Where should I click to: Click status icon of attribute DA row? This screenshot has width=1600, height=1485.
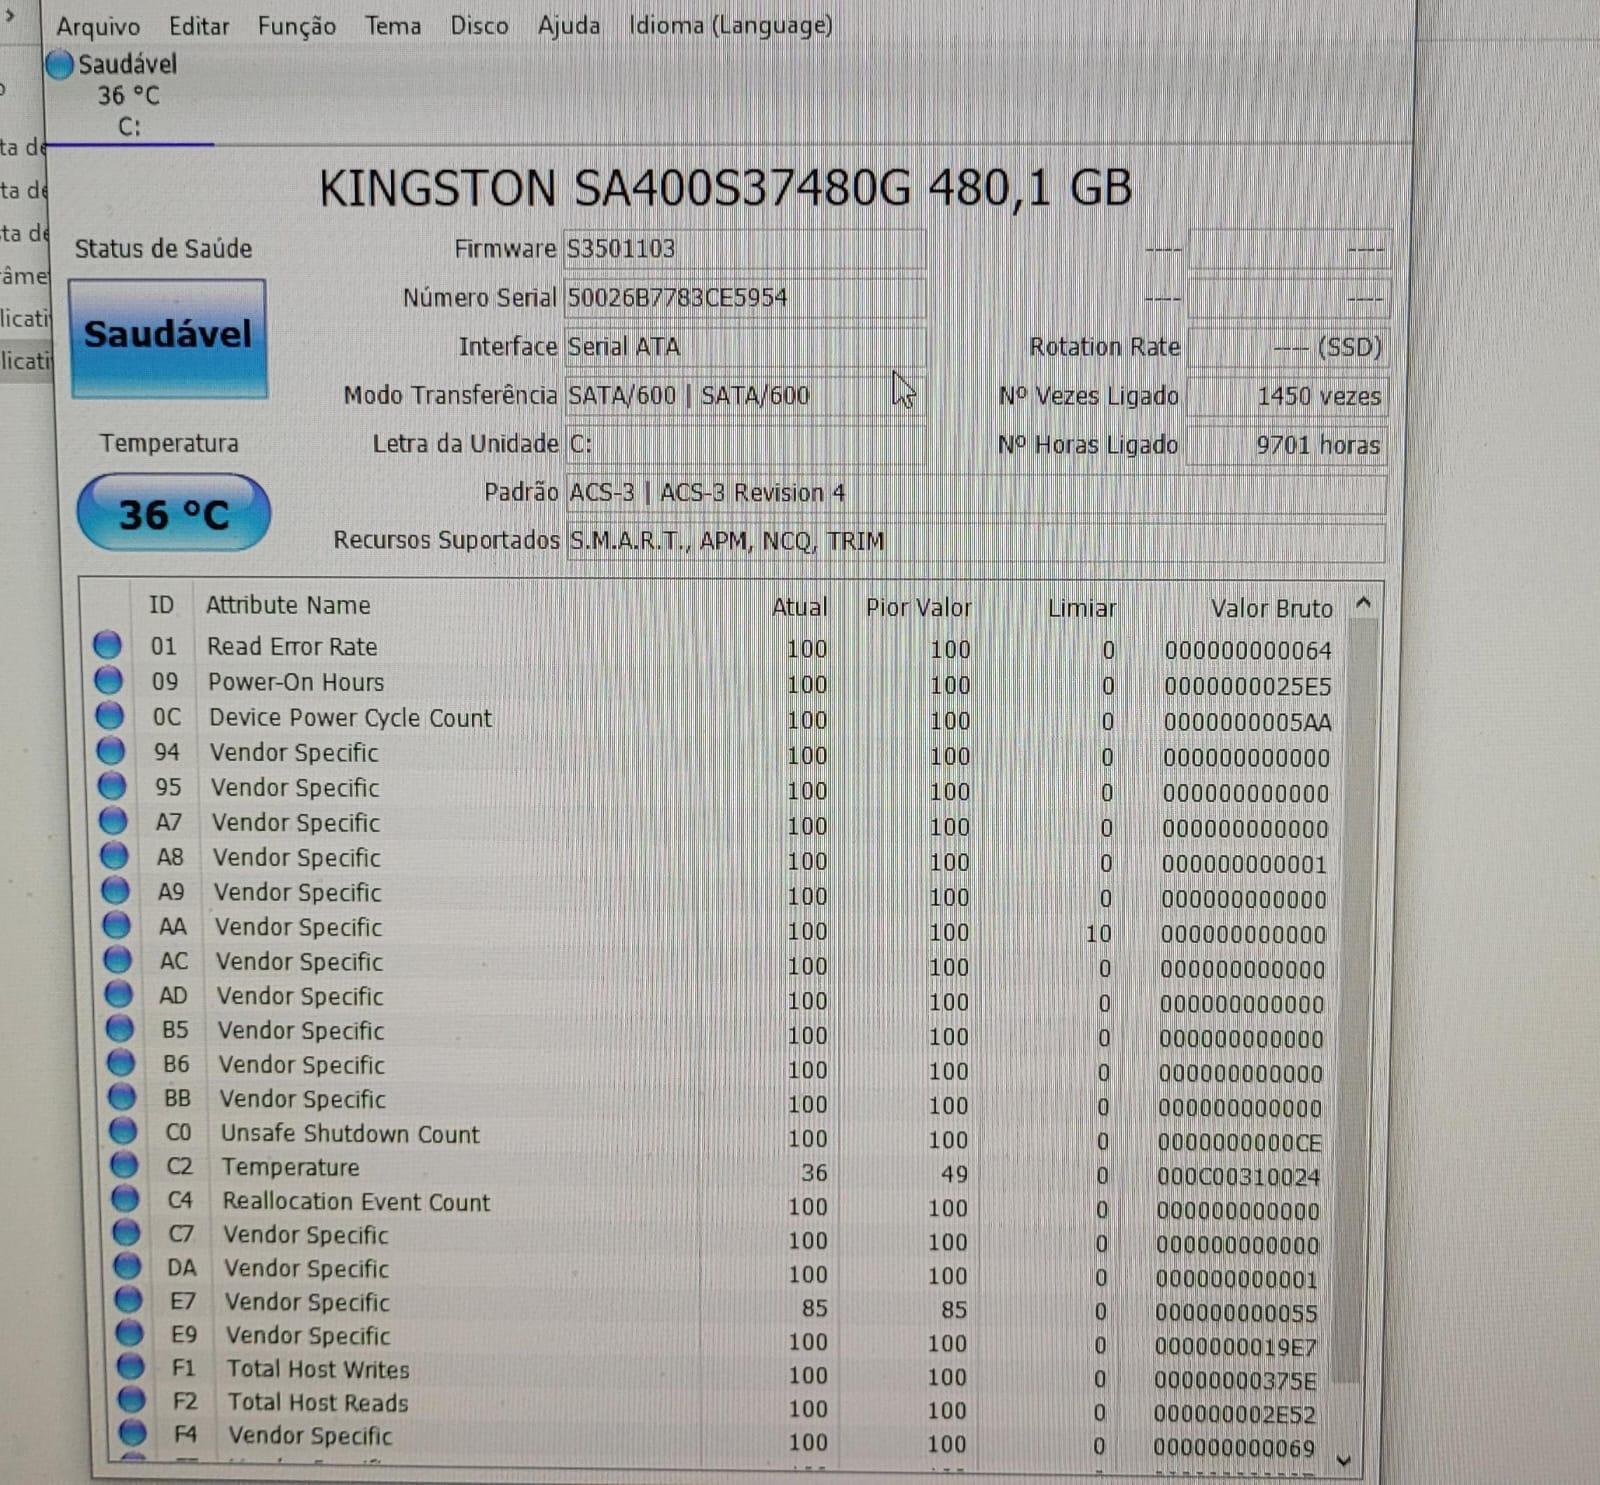click(127, 1266)
